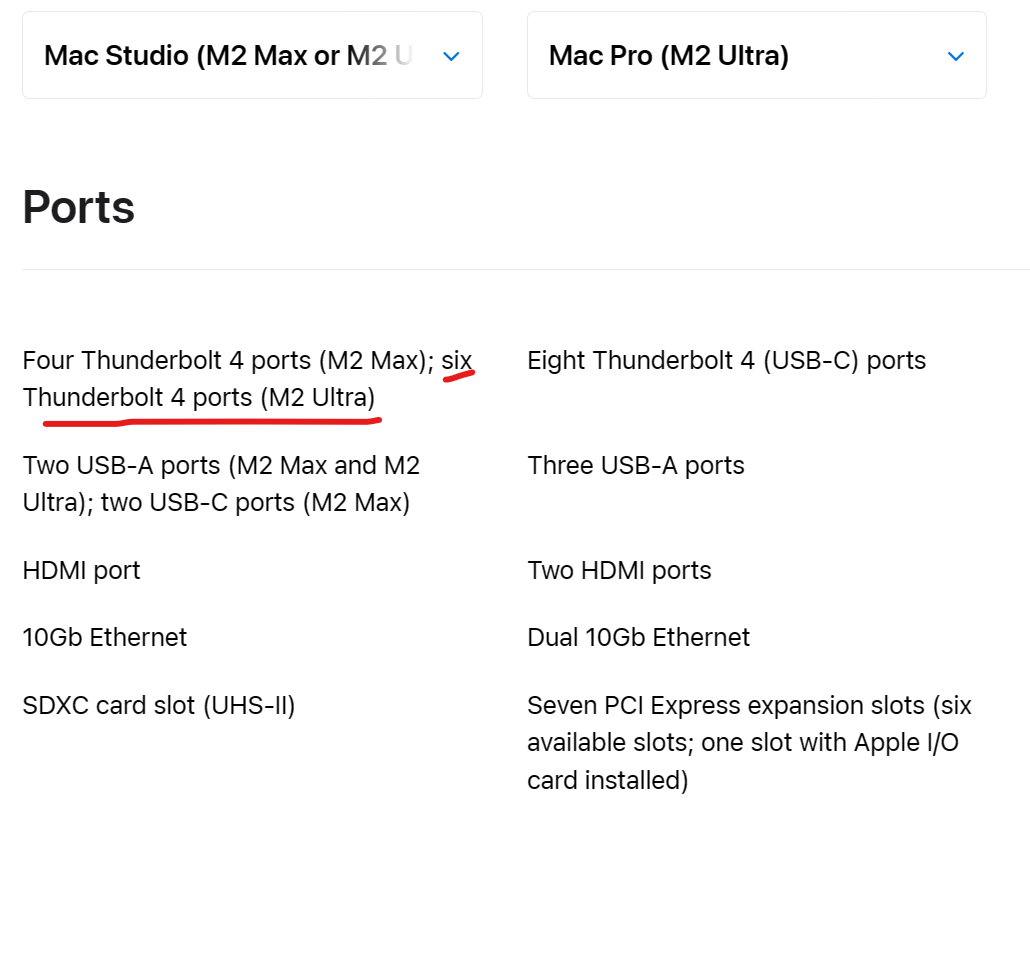Click the Dual 10Gb Ethernet entry
This screenshot has width=1030, height=955.
638,637
